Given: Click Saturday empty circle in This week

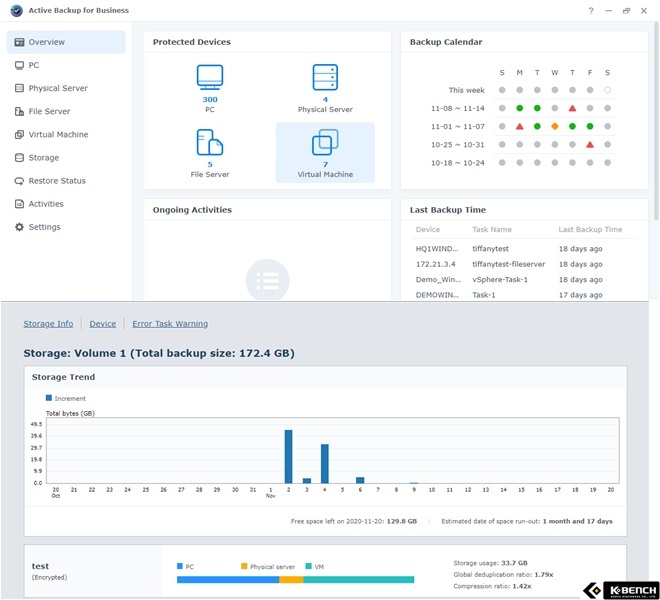Looking at the screenshot, I should click(x=607, y=90).
